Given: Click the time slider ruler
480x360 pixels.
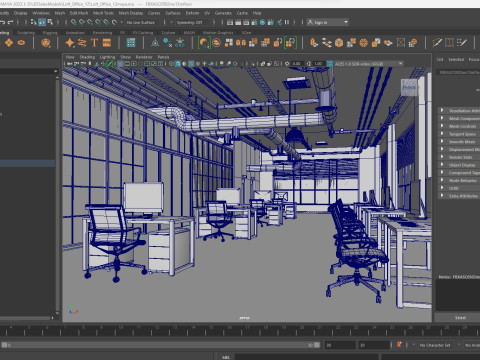Looking at the screenshot, I should pyautogui.click(x=240, y=330).
